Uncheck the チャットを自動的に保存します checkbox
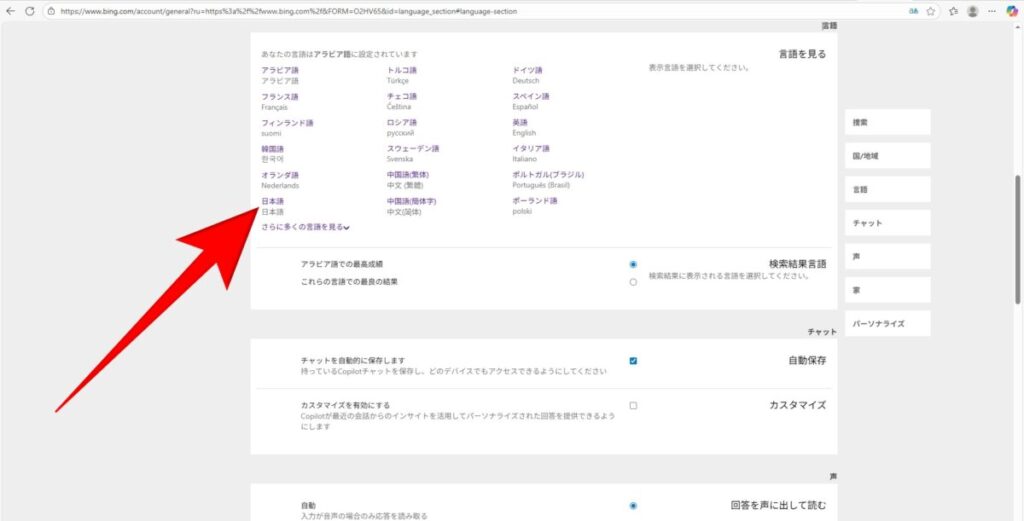Viewport: 1024px width, 521px height. click(633, 361)
